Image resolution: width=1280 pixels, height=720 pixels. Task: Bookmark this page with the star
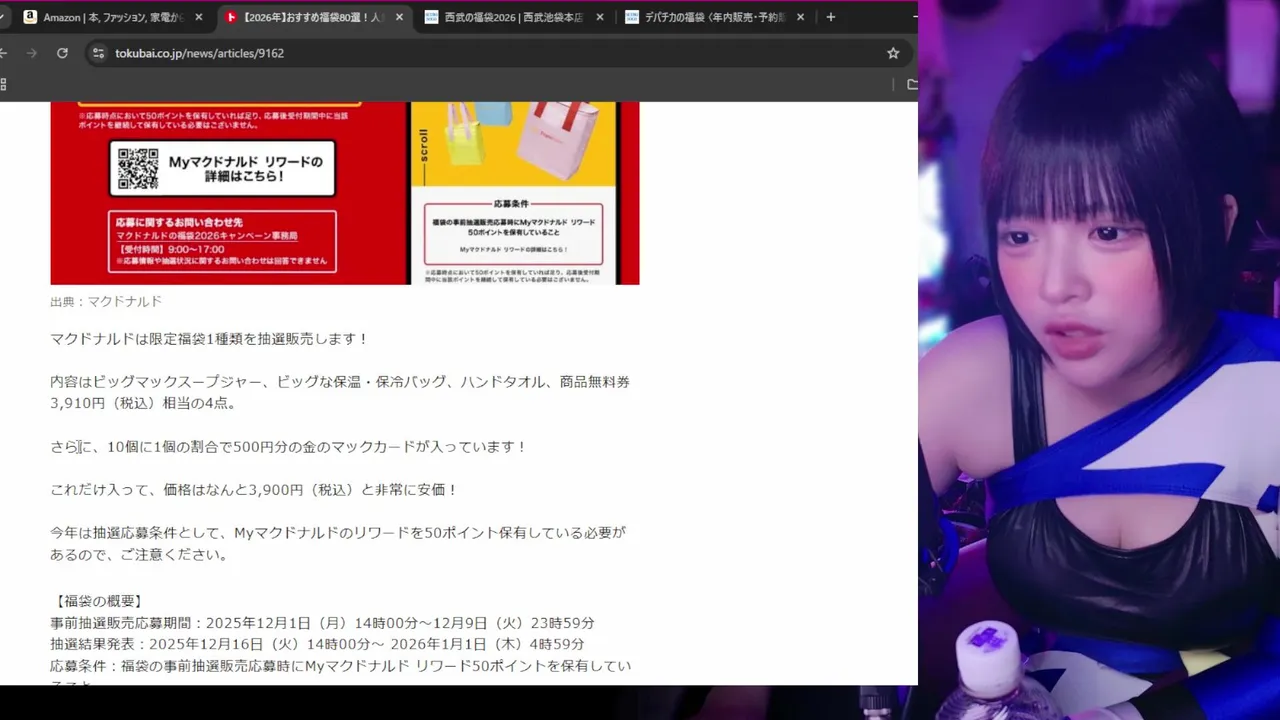[893, 53]
